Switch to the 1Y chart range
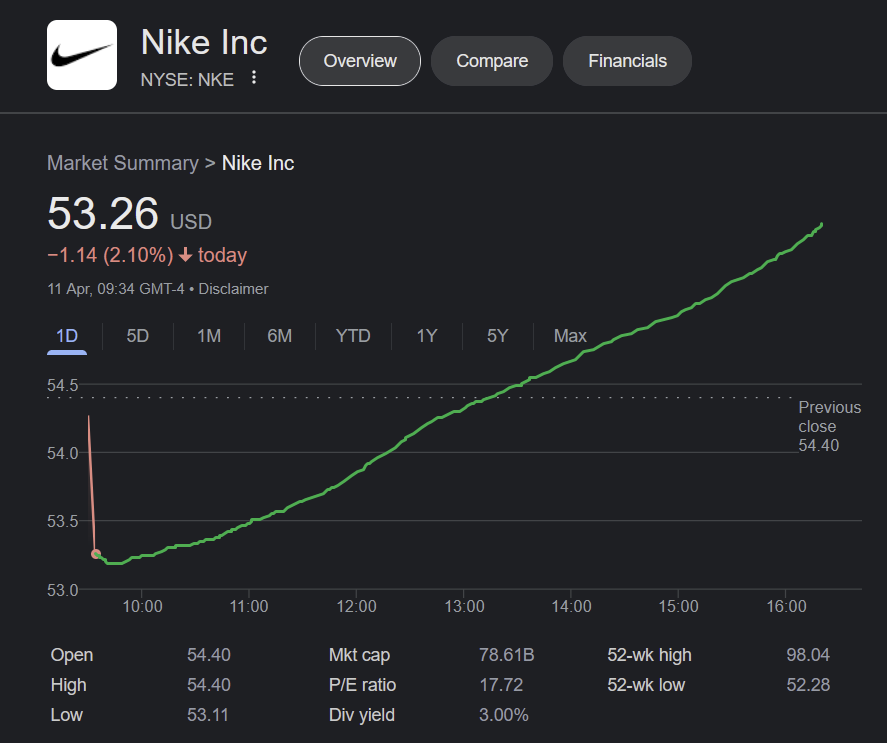The image size is (887, 743). tap(427, 336)
